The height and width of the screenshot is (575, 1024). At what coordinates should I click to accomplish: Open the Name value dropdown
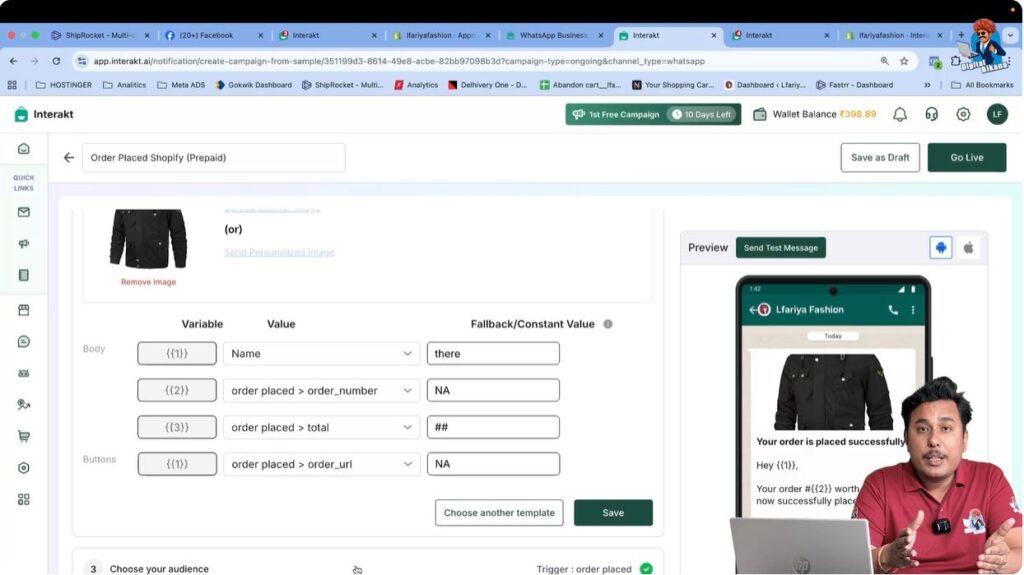321,353
